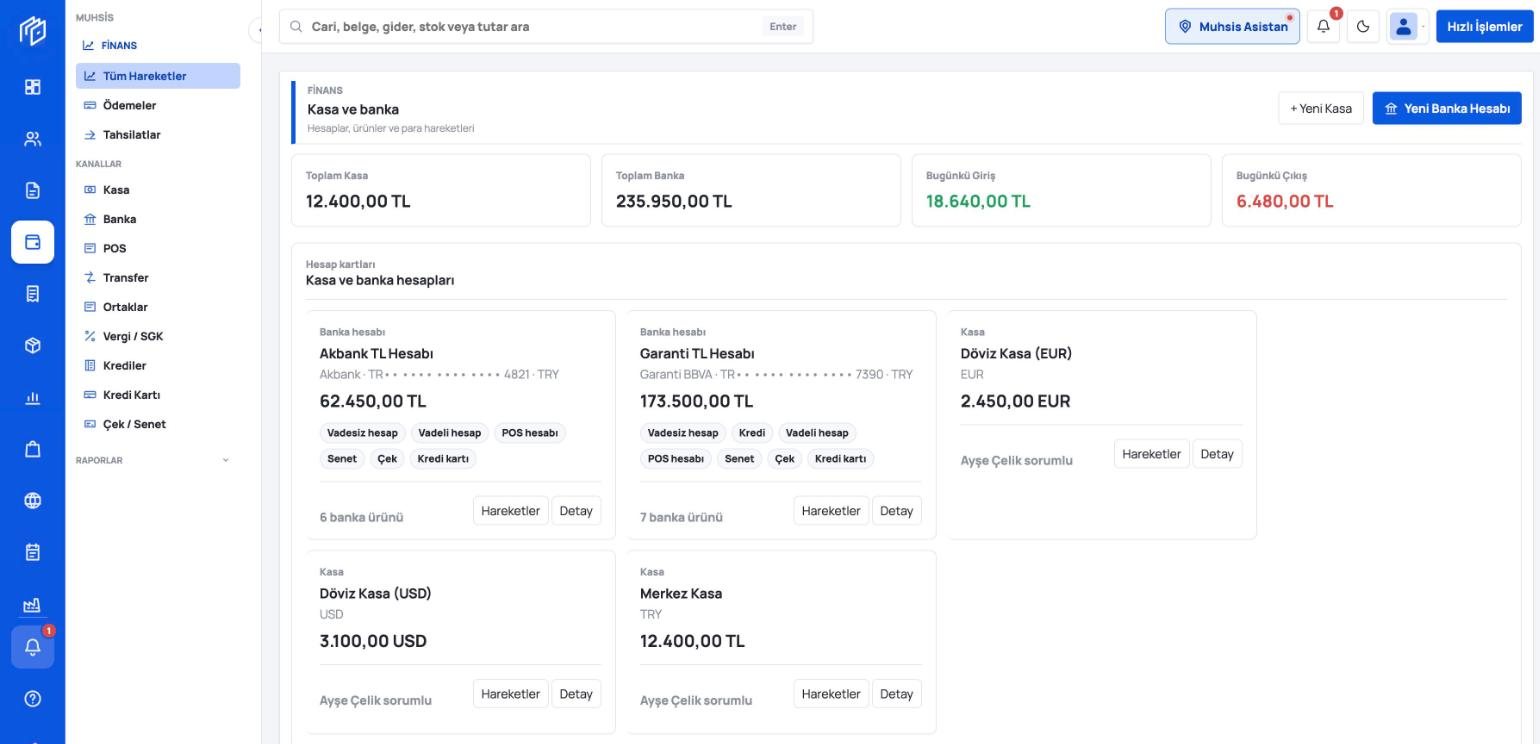This screenshot has width=1540, height=744.
Task: Select Tüm Hareketler in the sidebar
Action: click(158, 76)
